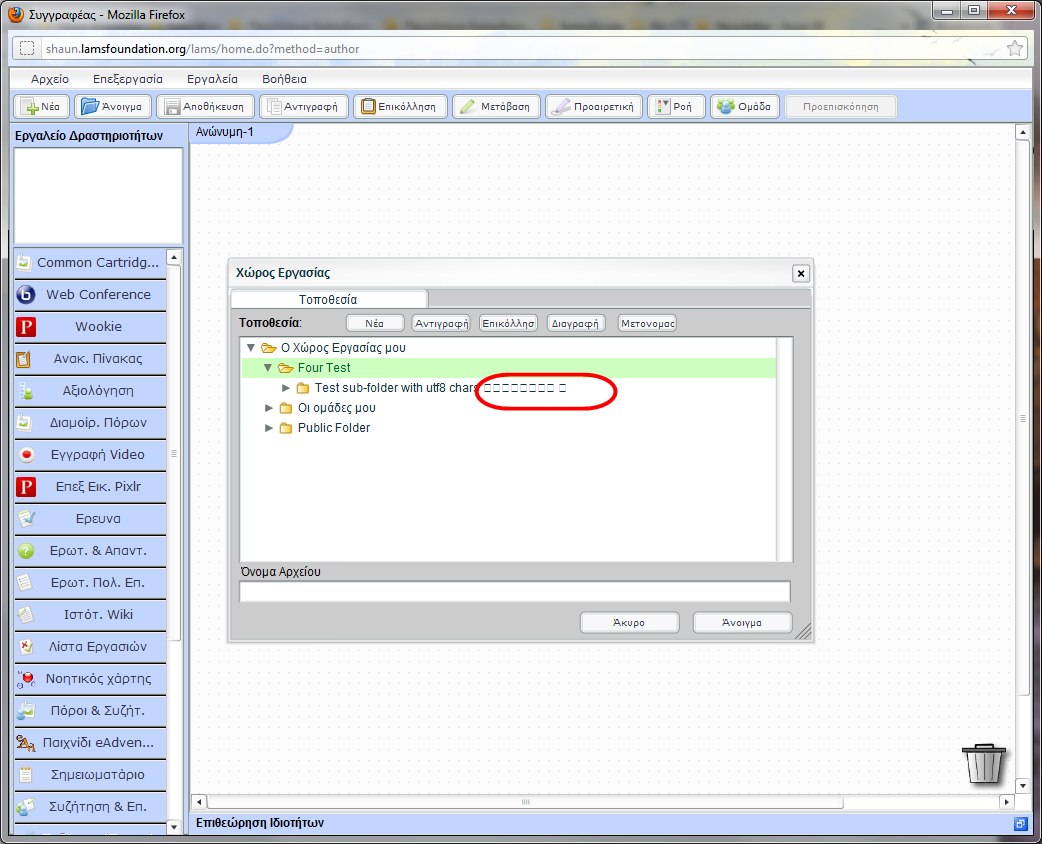Screen dimensions: 1042x844
Task: Open the Αρχείο menu
Action: point(50,79)
